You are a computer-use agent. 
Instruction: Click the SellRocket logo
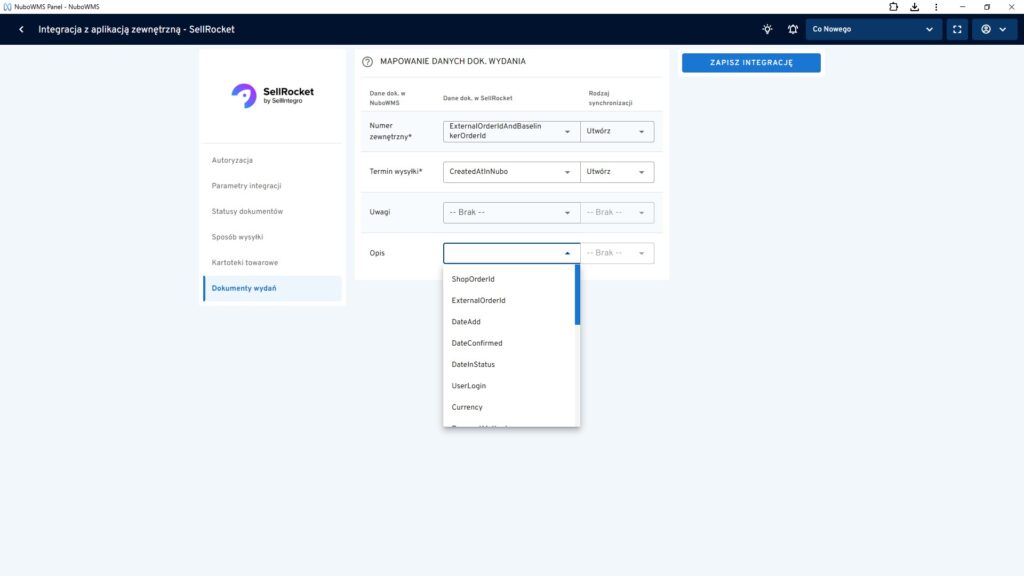272,95
